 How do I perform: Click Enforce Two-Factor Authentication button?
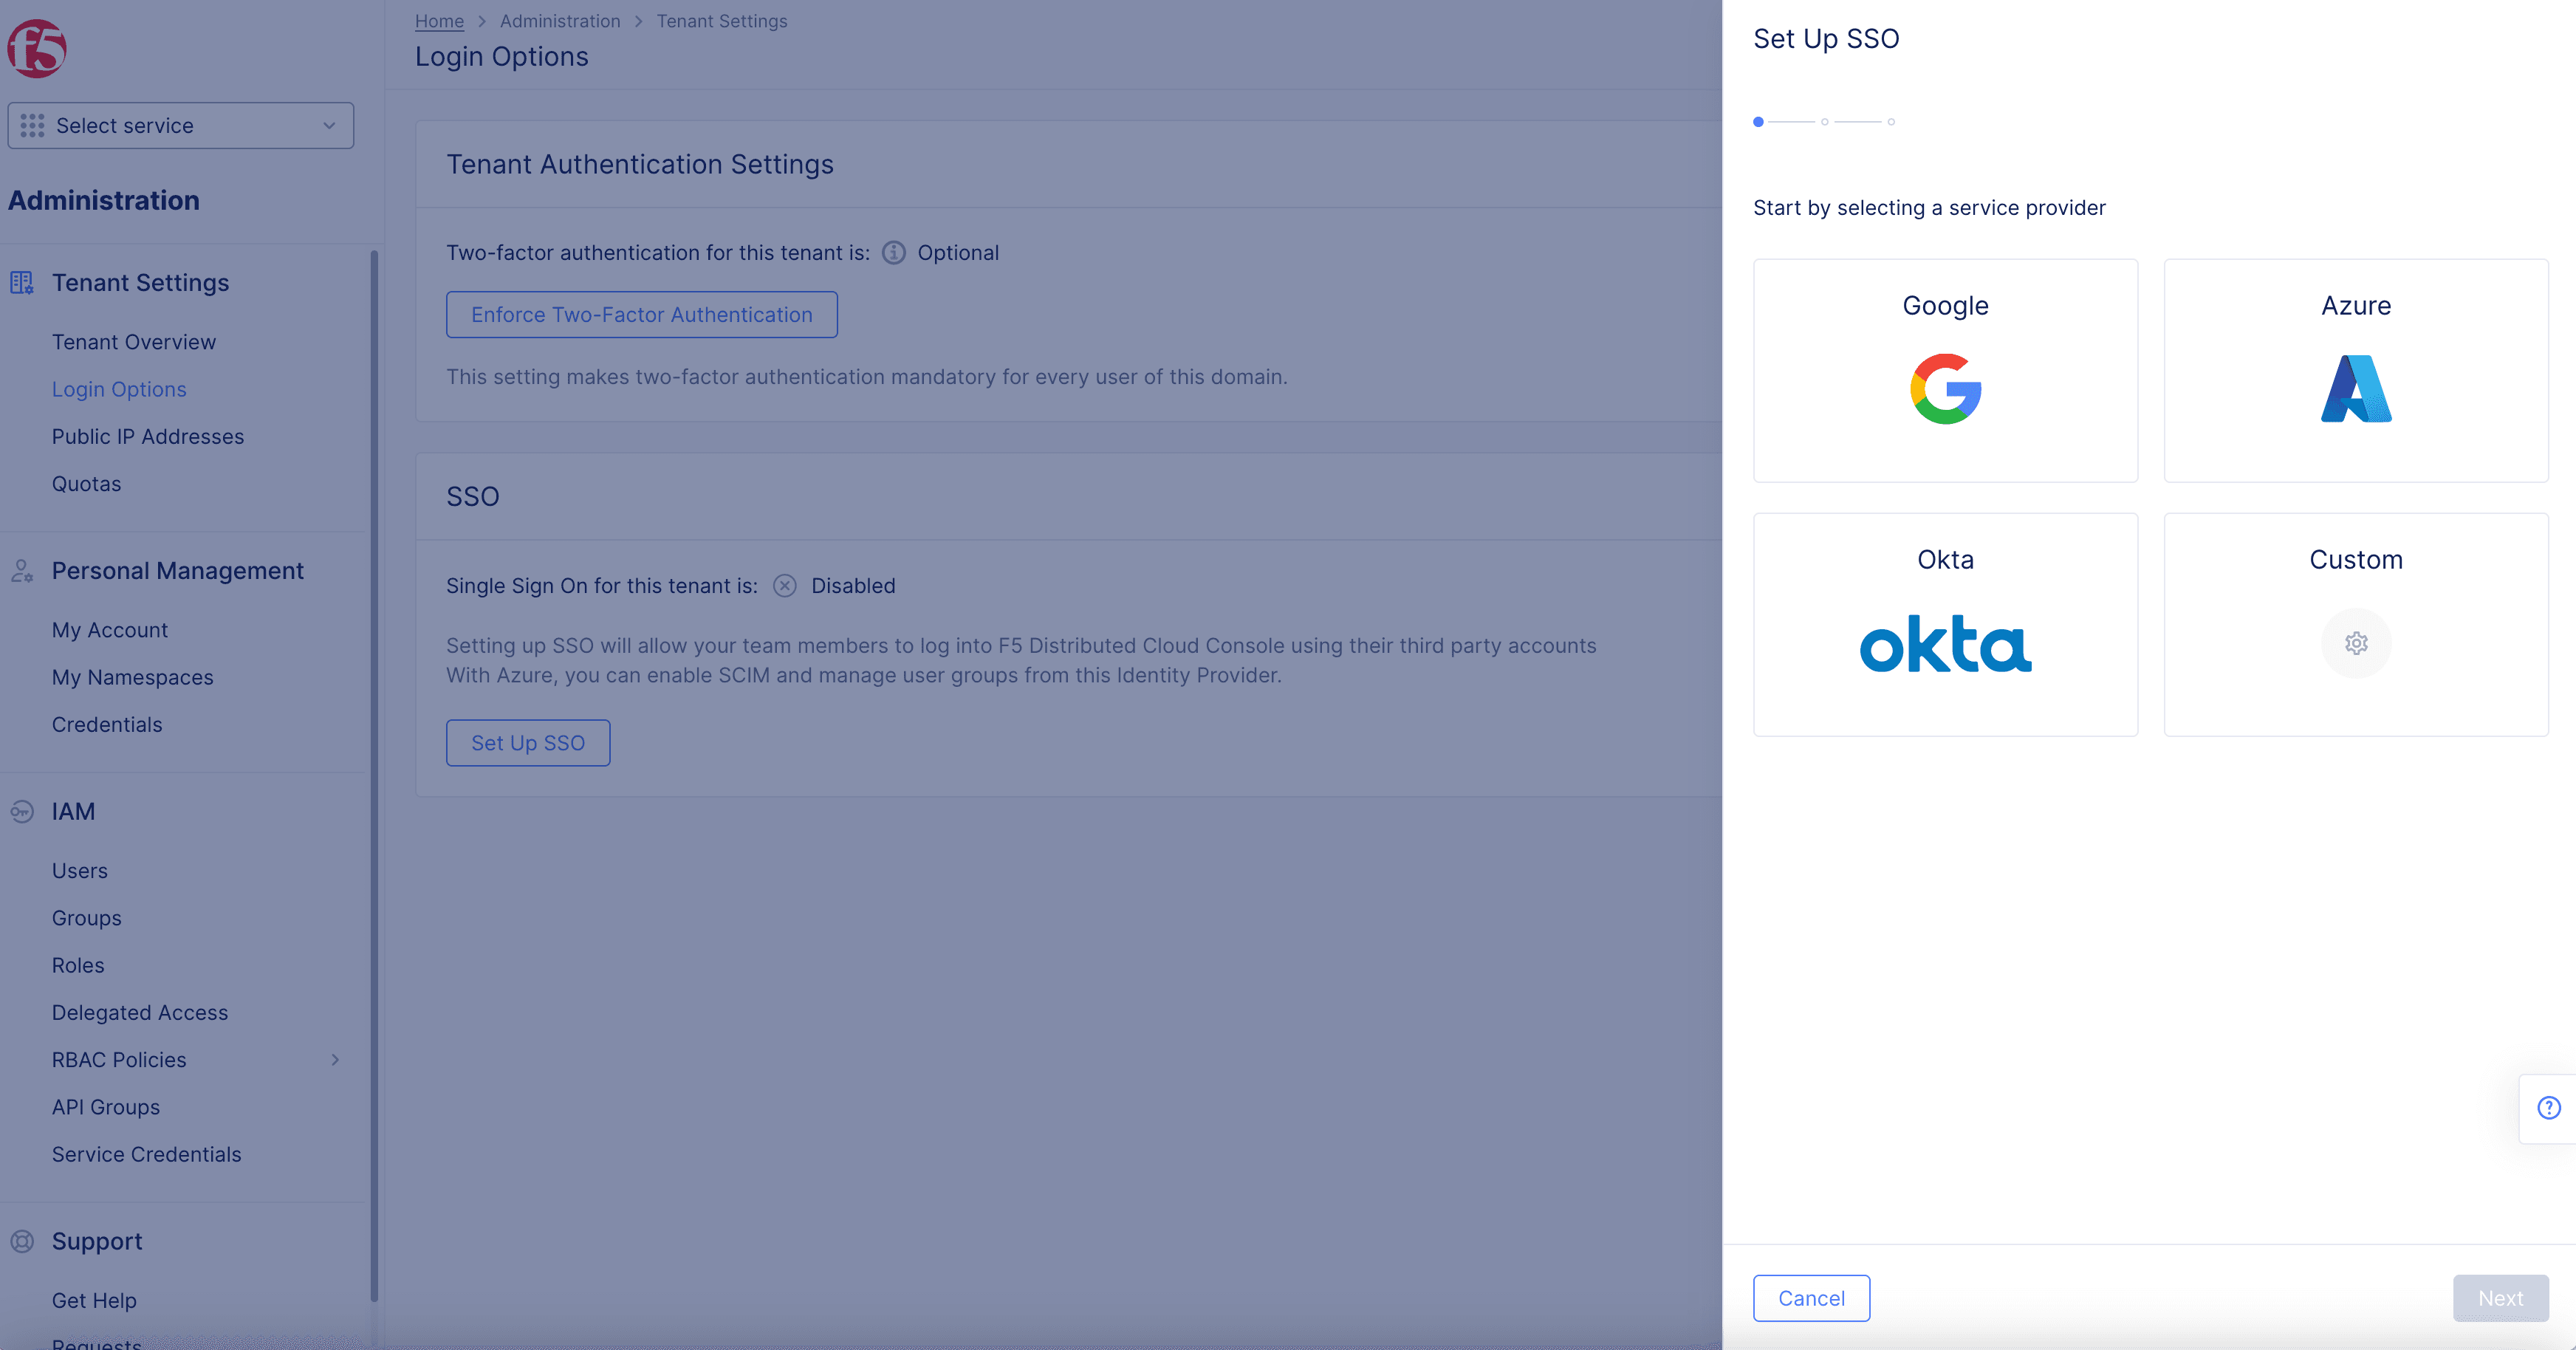pyautogui.click(x=642, y=315)
